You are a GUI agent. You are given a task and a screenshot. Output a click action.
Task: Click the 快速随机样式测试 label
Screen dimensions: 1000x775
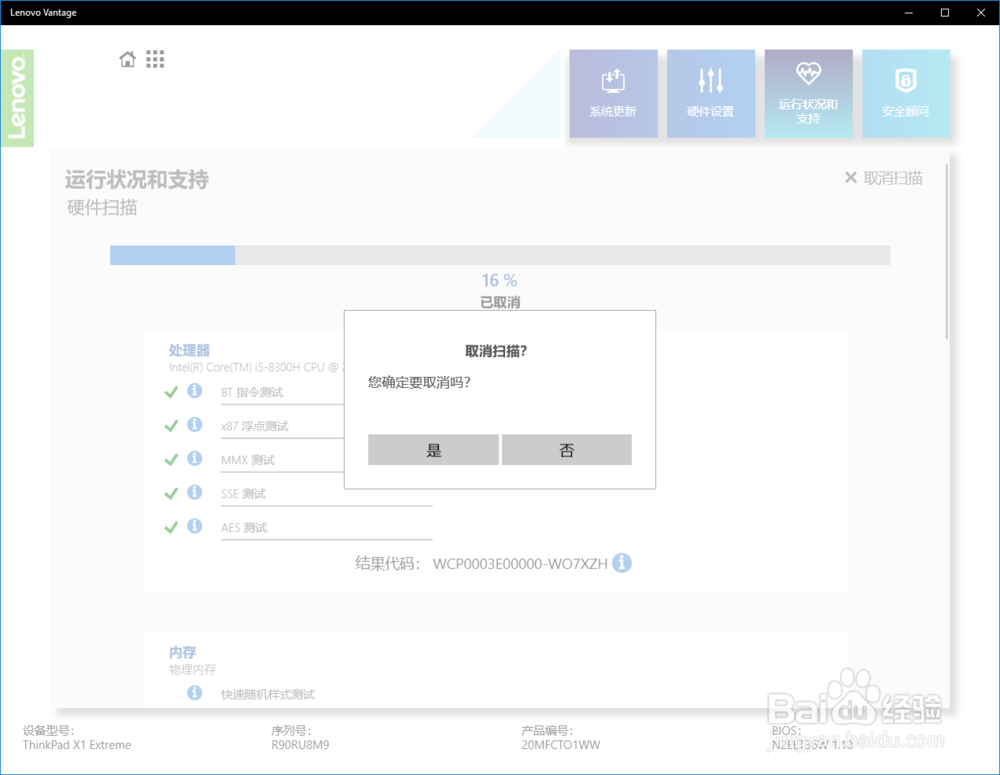(268, 695)
